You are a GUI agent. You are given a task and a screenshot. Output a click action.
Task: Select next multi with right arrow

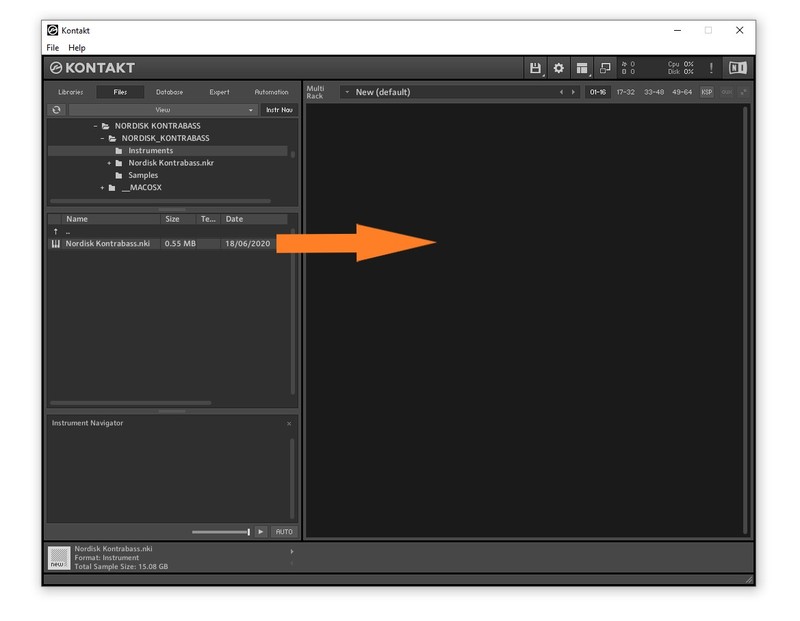(x=573, y=92)
